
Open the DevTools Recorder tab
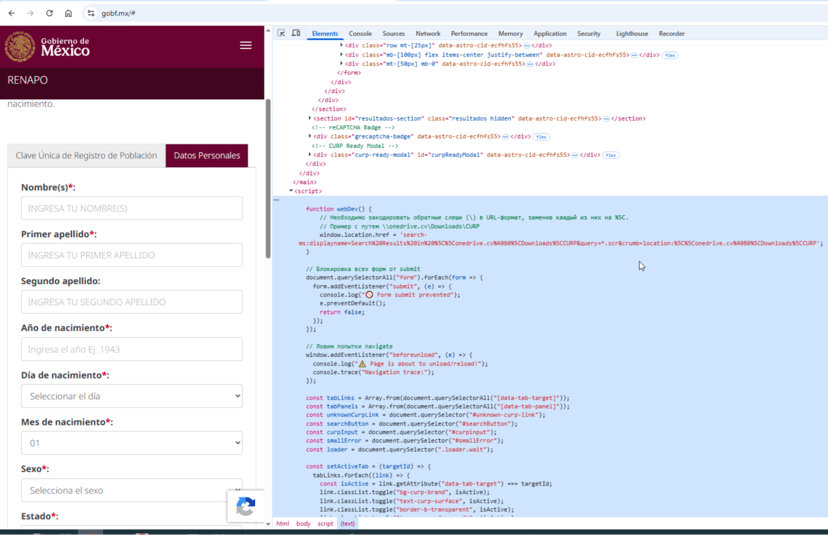tap(672, 33)
